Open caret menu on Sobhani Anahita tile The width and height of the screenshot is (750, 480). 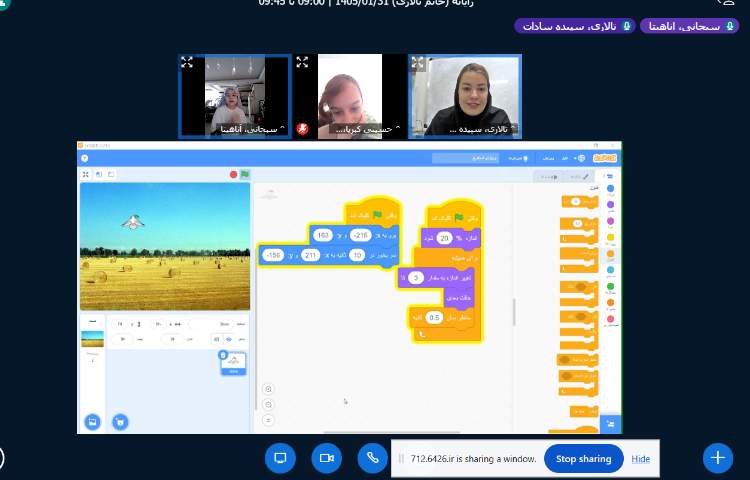click(x=282, y=129)
